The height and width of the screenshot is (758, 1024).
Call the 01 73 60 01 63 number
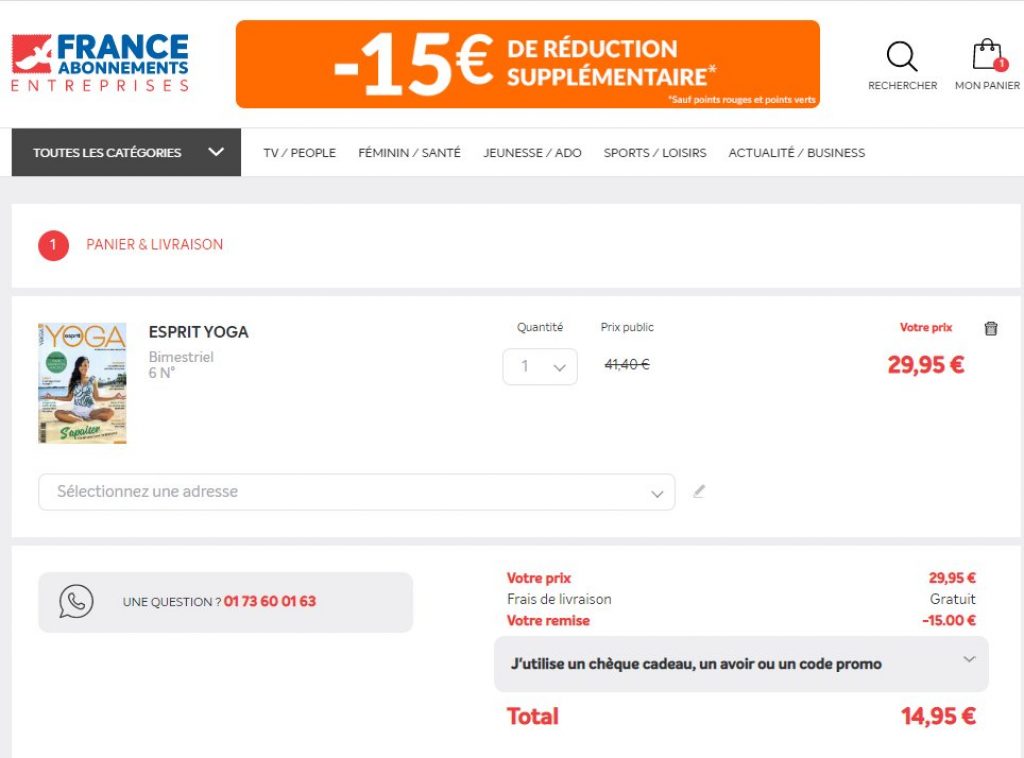tap(270, 602)
